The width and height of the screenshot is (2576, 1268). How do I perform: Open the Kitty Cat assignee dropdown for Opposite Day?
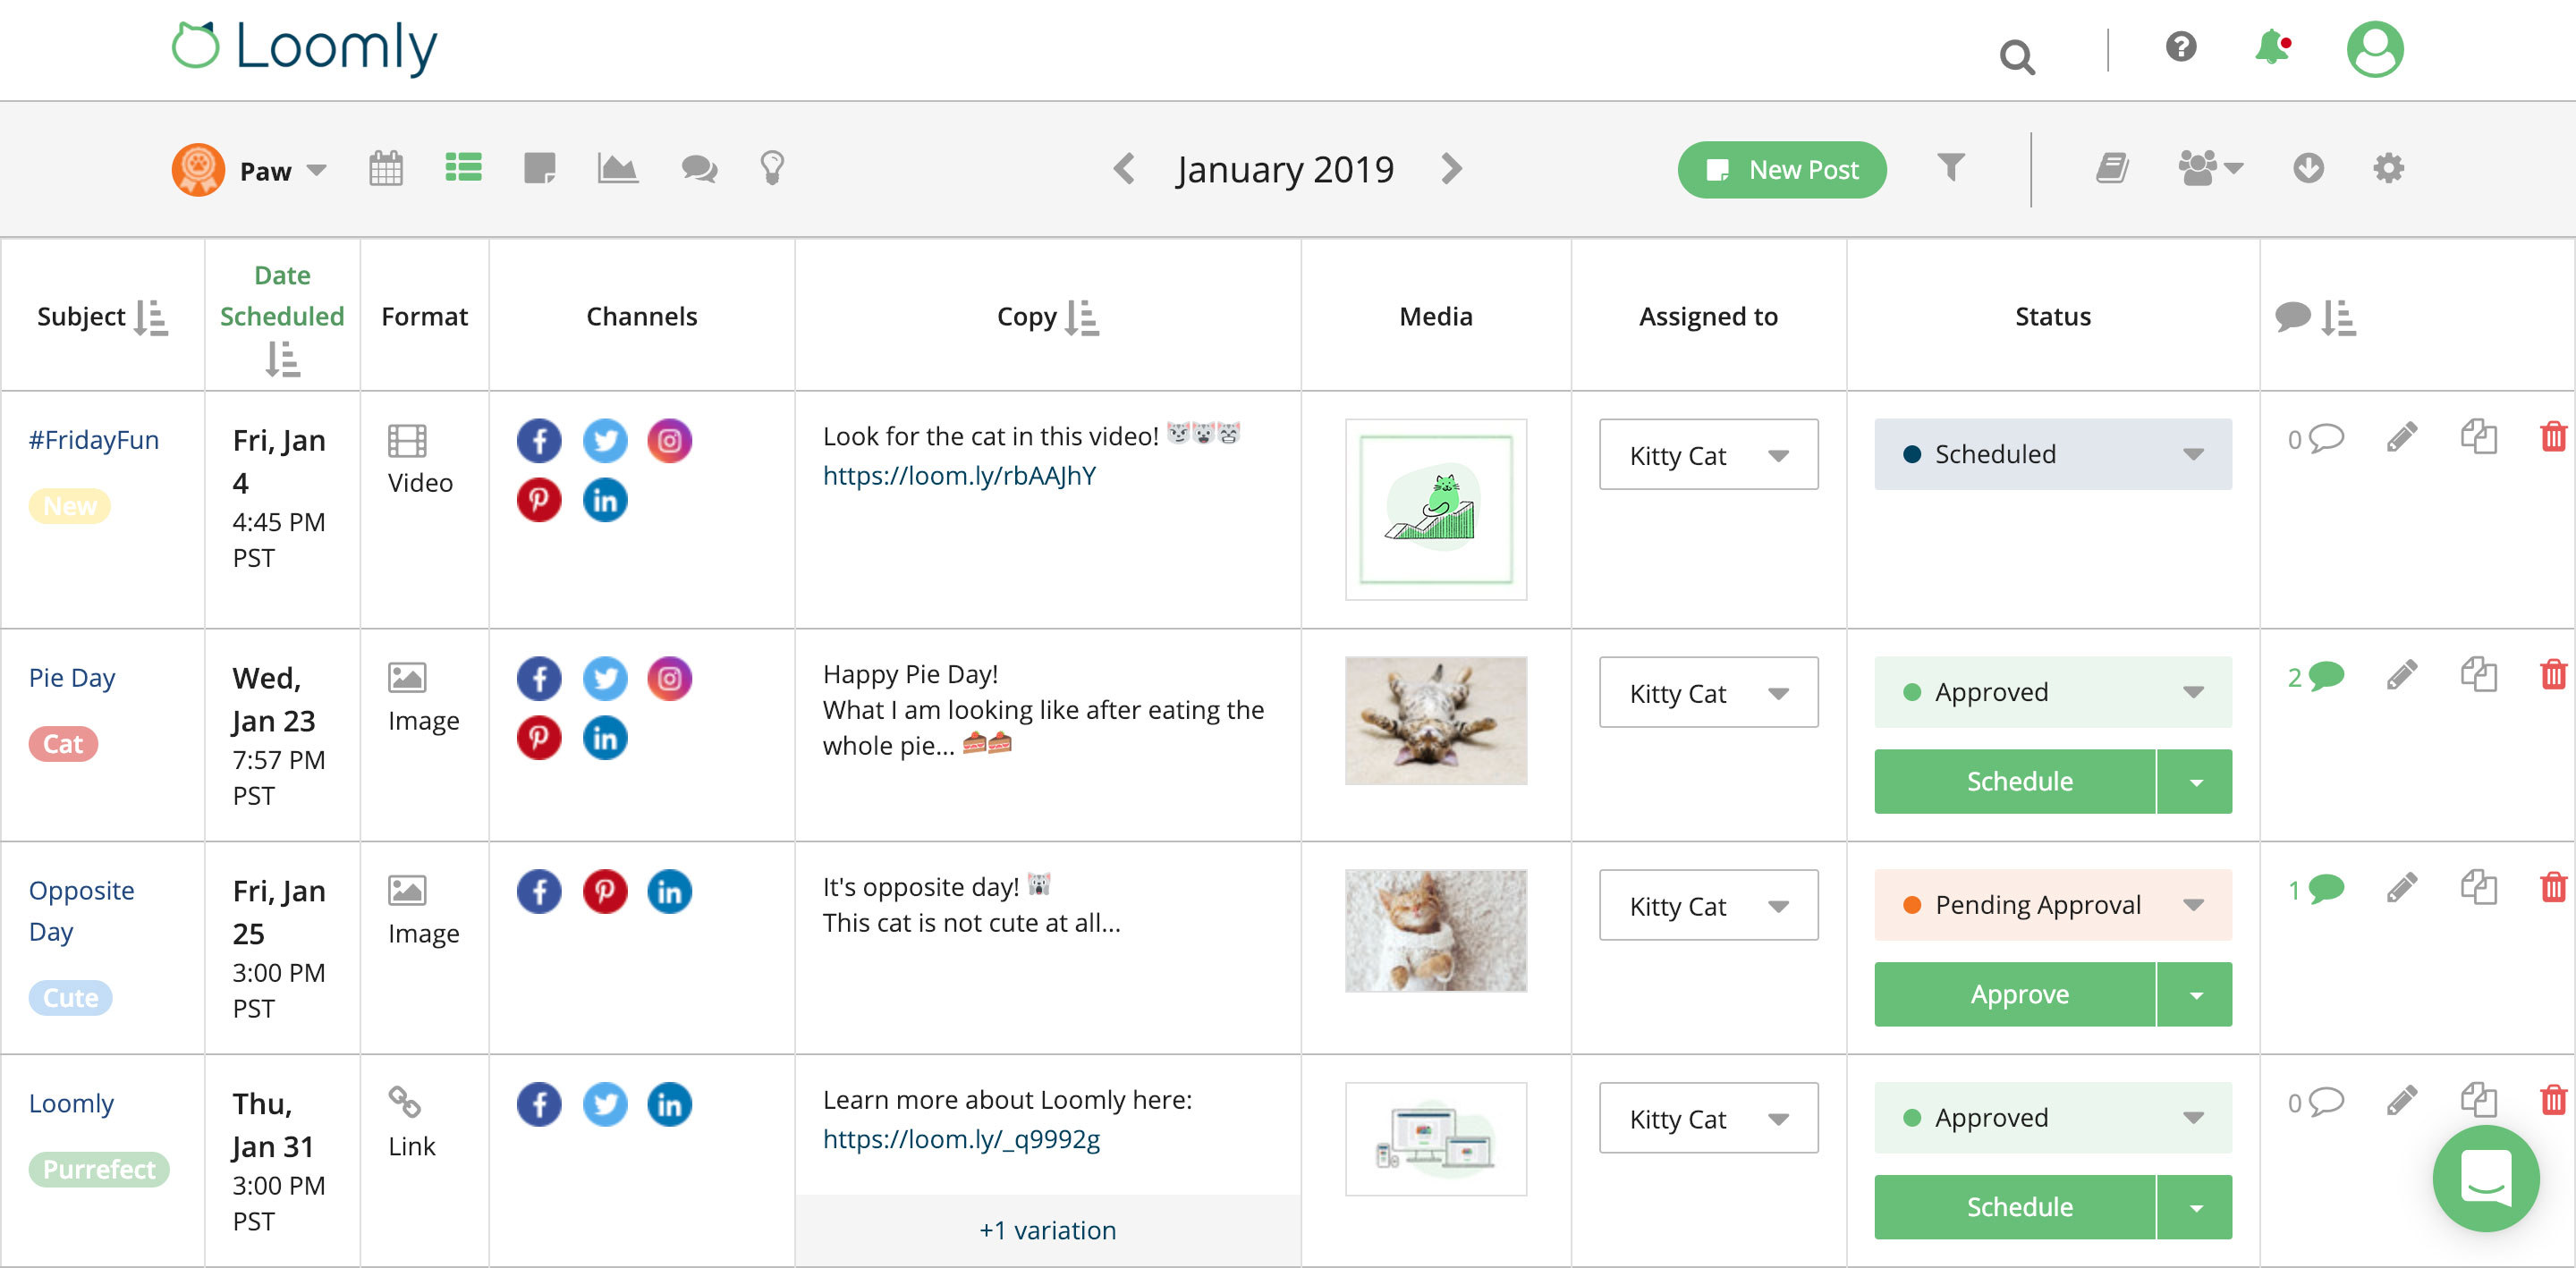coord(1708,905)
